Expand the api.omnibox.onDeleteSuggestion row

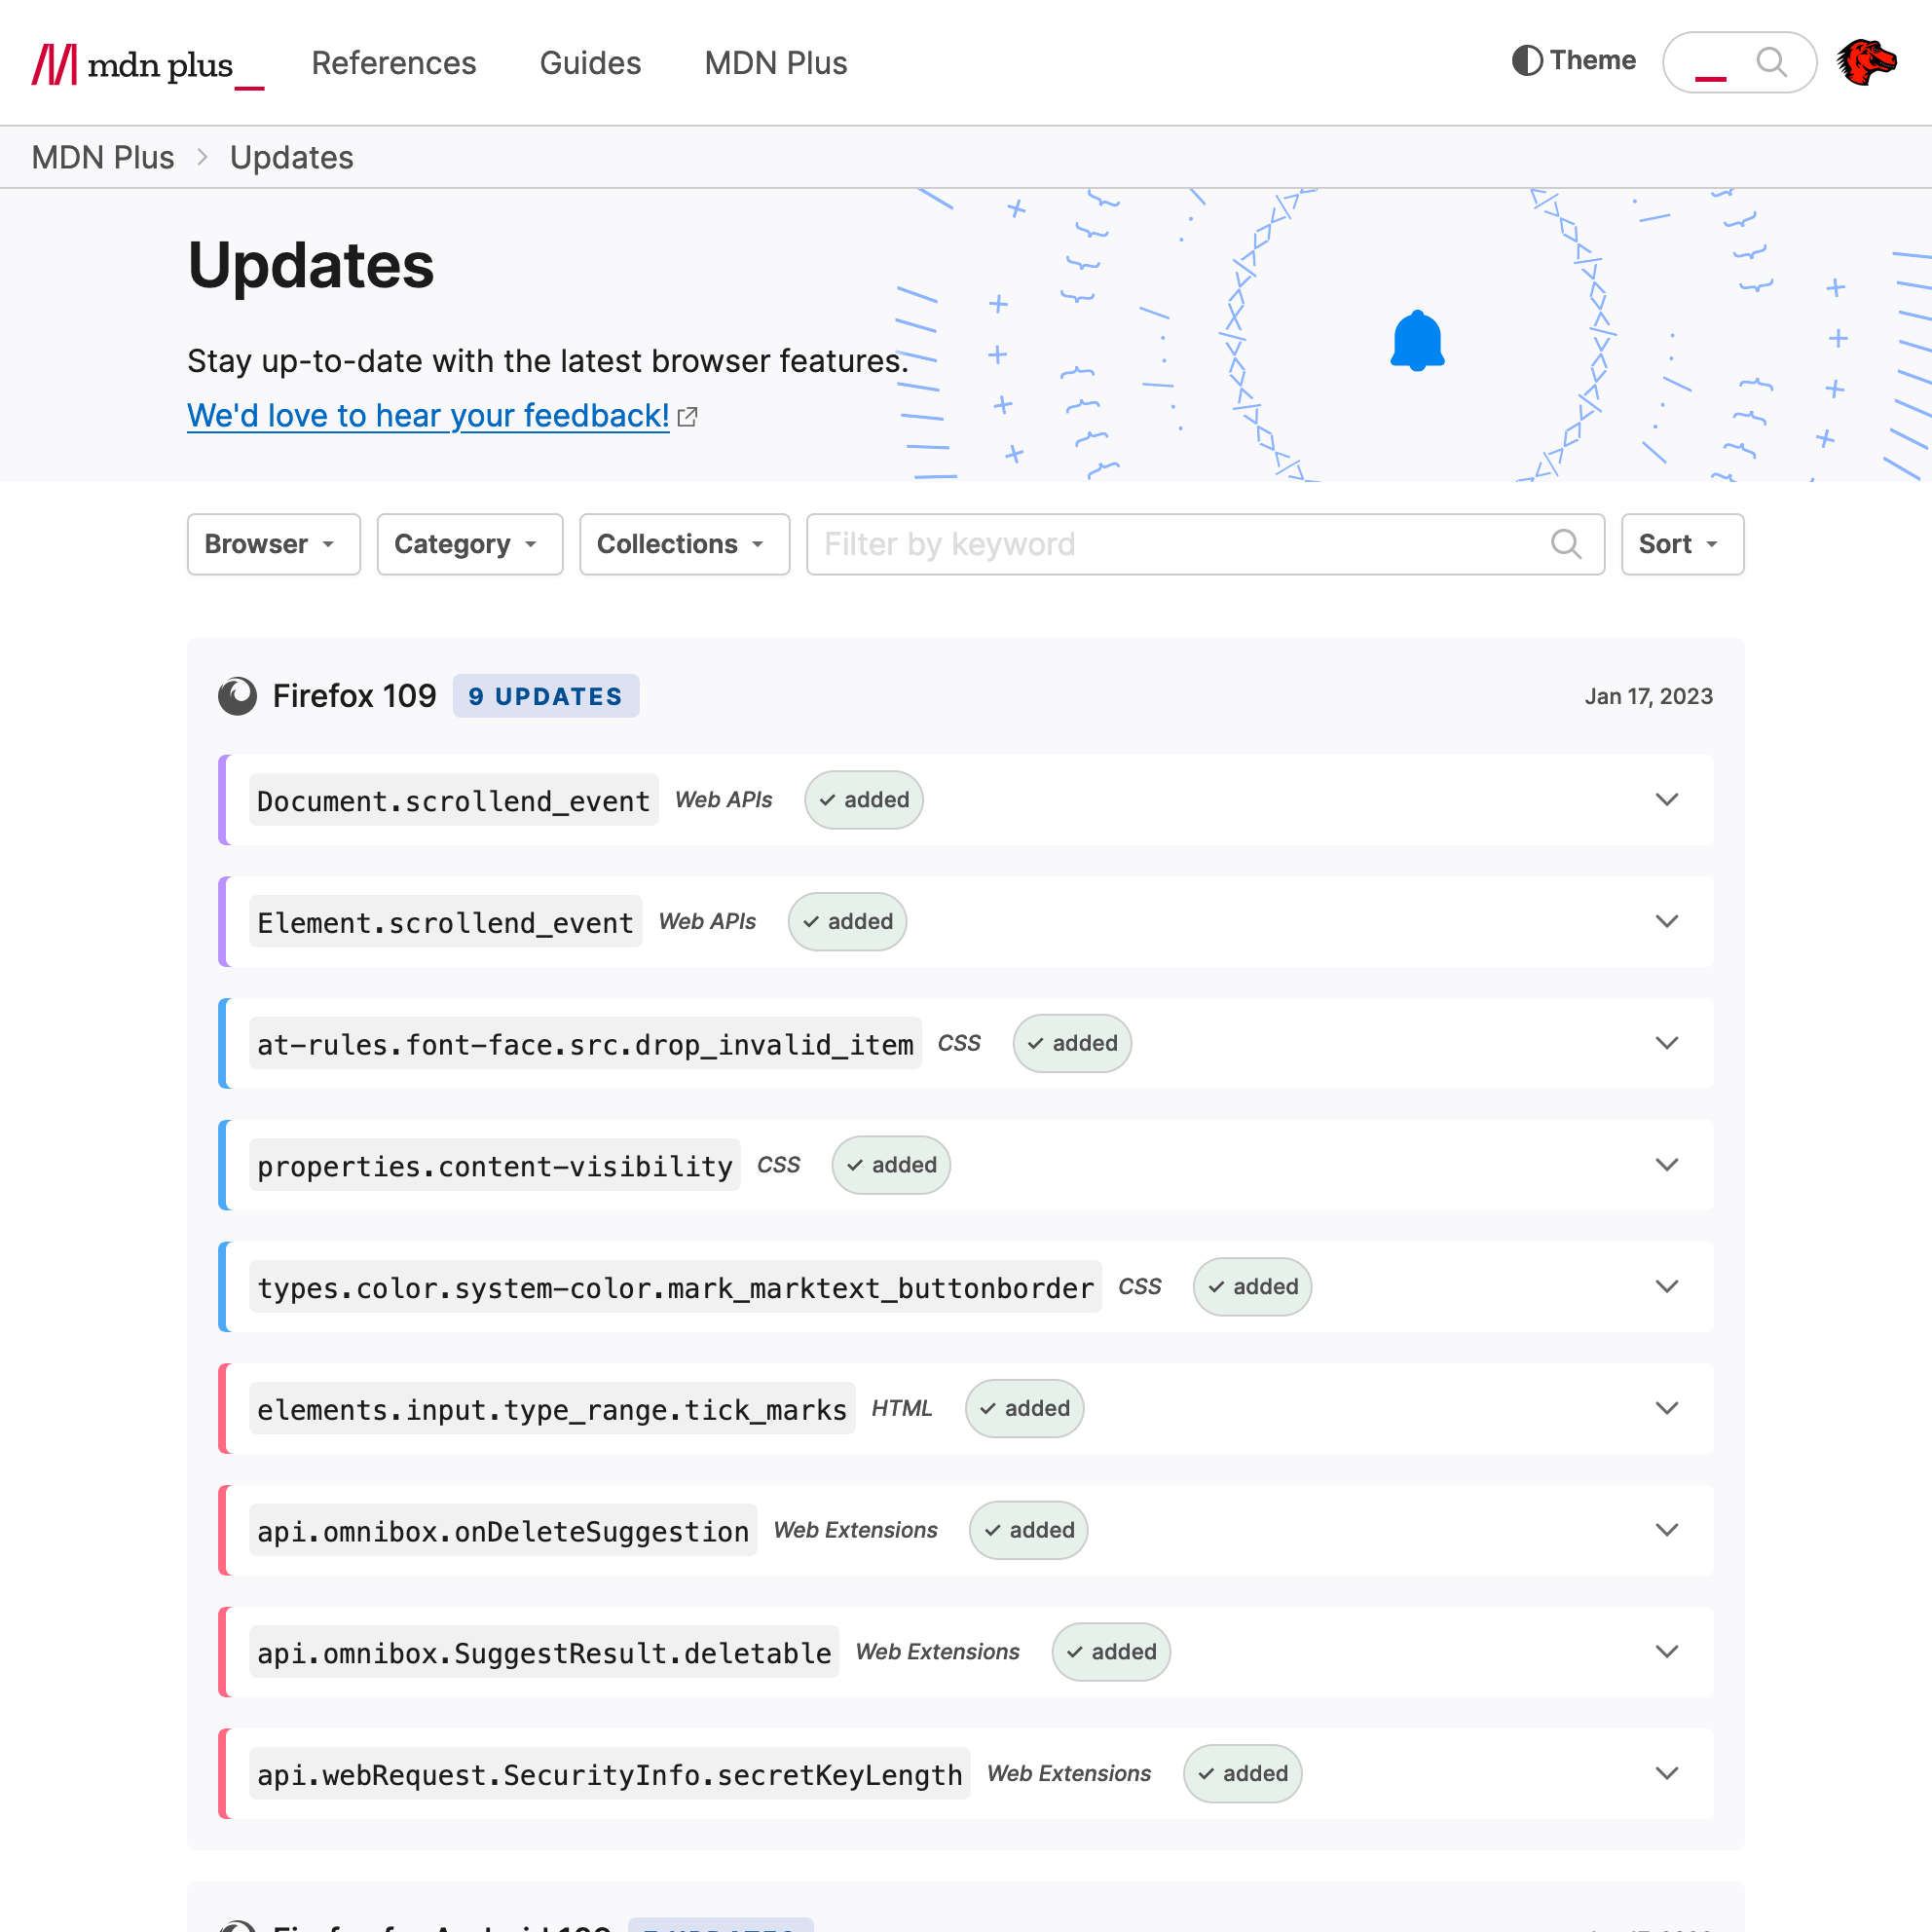[x=1666, y=1530]
